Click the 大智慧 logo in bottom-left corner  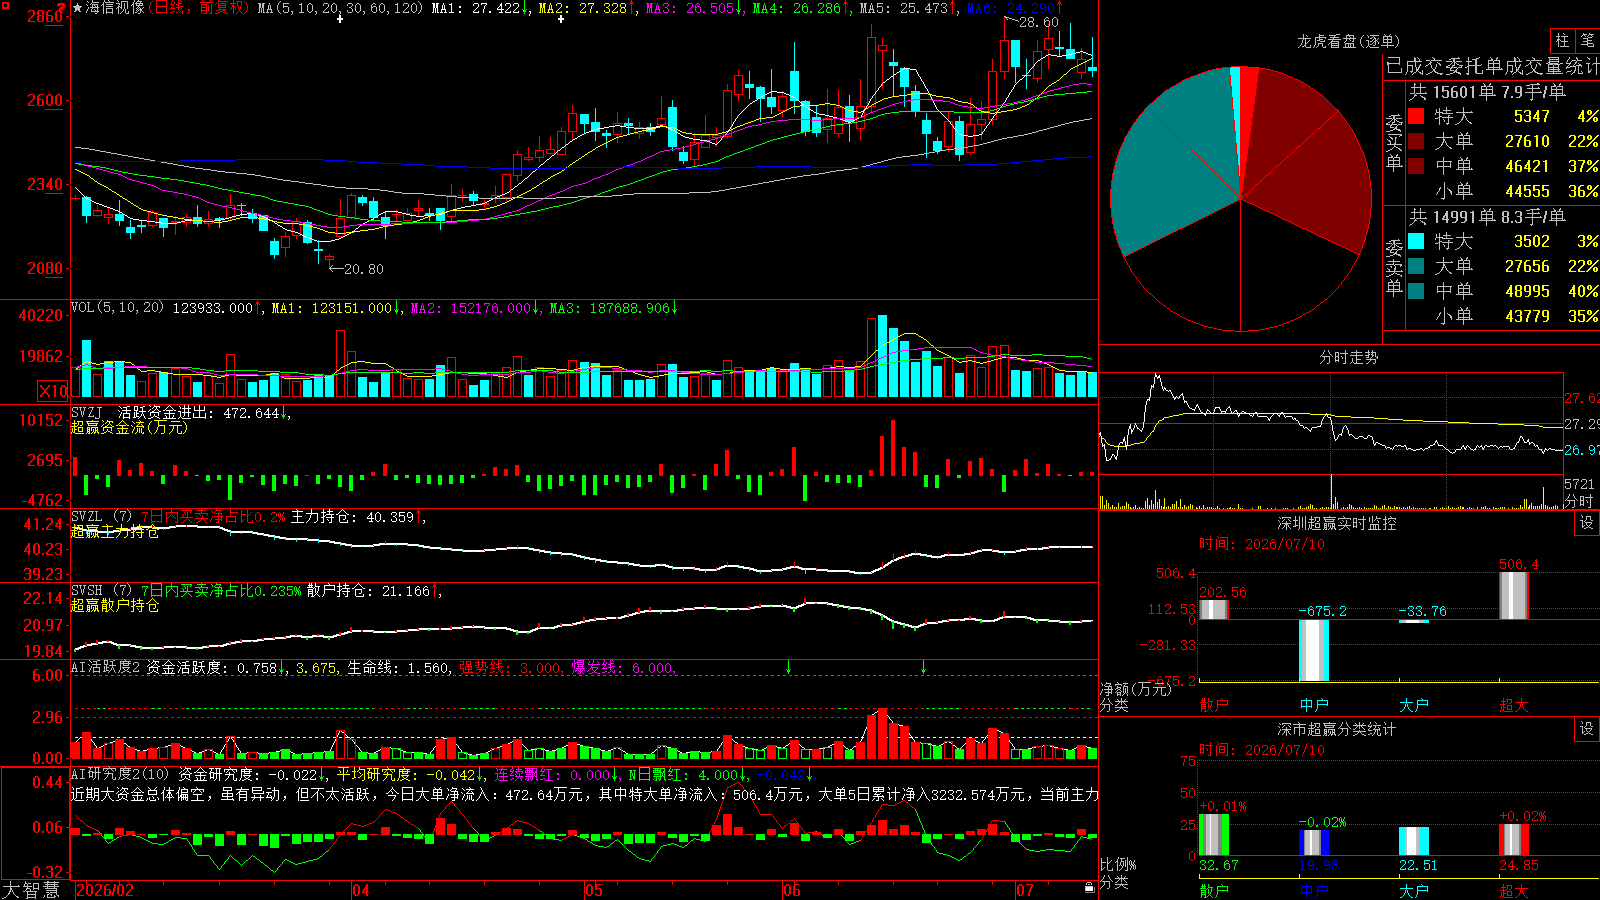[31, 889]
